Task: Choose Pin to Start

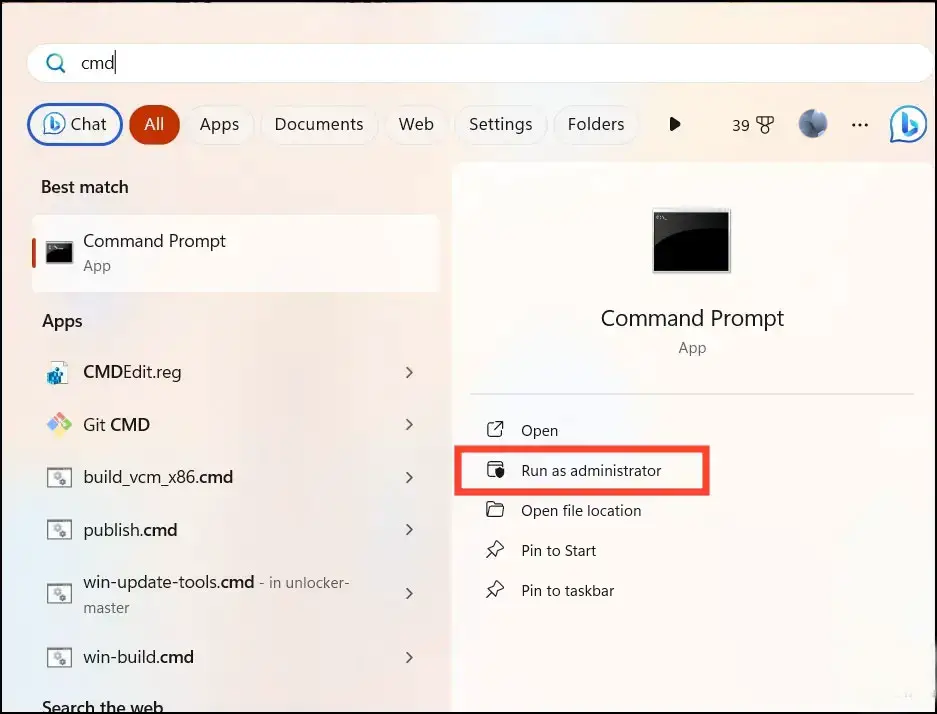Action: 558,551
